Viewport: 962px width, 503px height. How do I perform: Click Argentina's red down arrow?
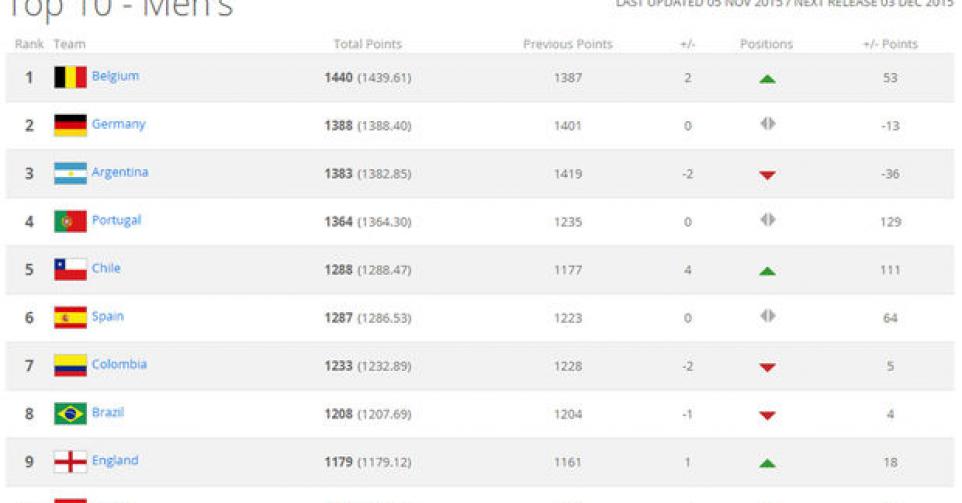[x=767, y=175]
